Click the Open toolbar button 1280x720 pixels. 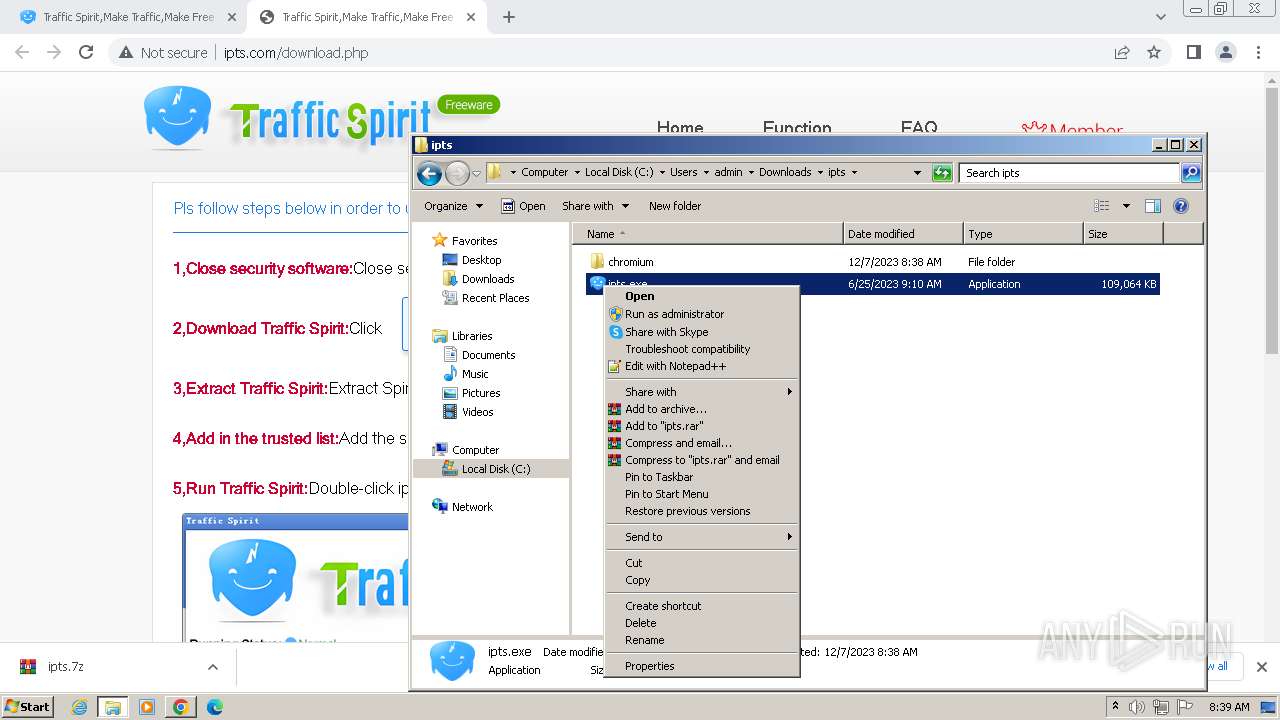(x=523, y=206)
